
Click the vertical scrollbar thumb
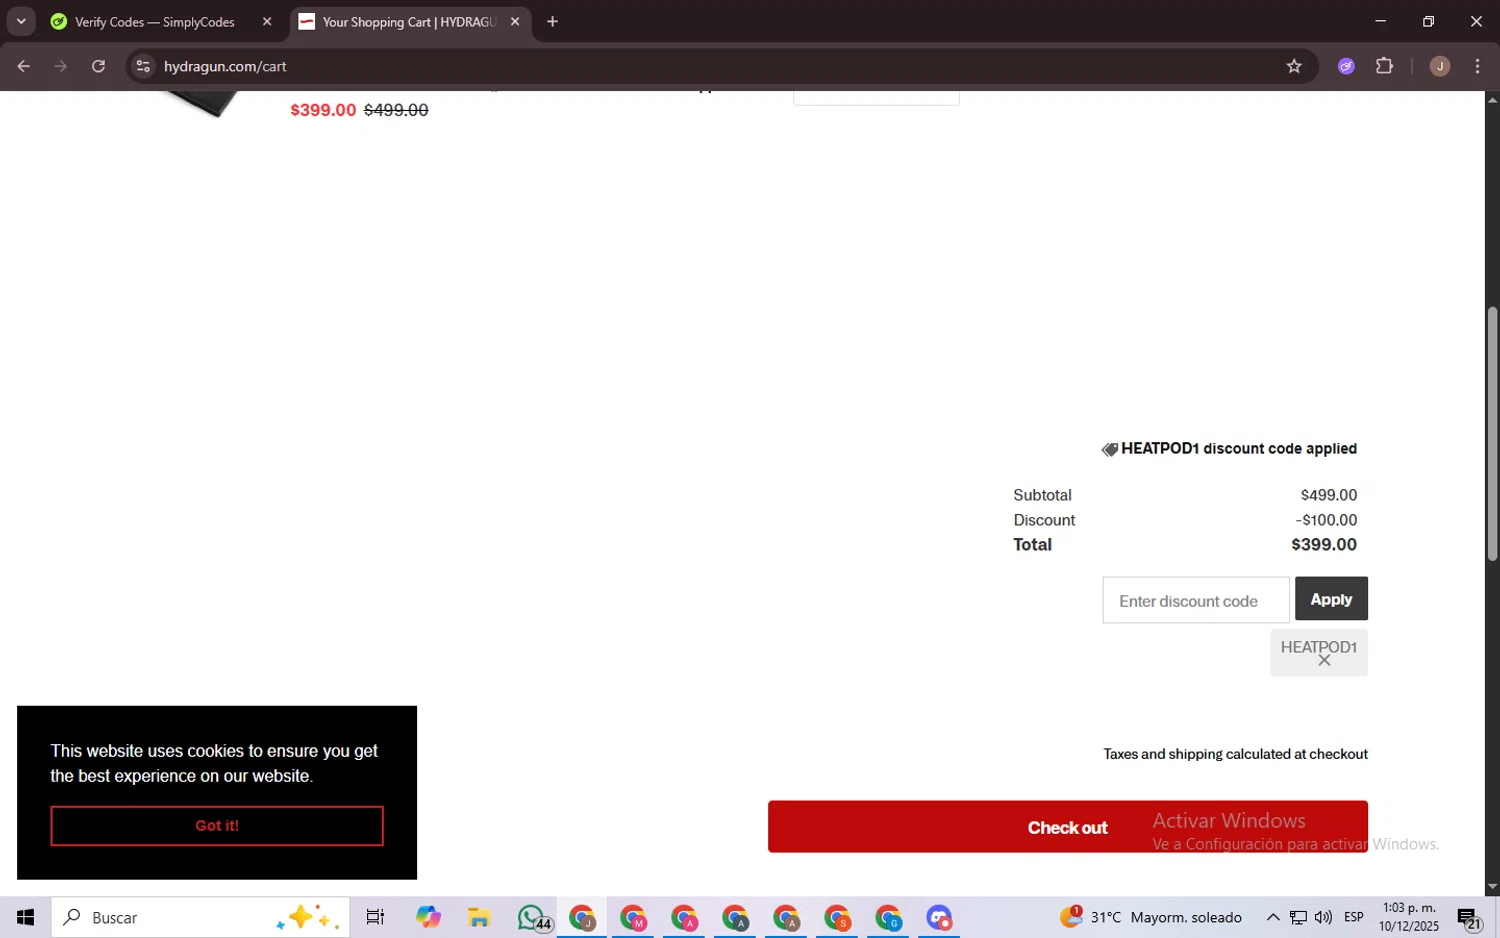[x=1492, y=433]
